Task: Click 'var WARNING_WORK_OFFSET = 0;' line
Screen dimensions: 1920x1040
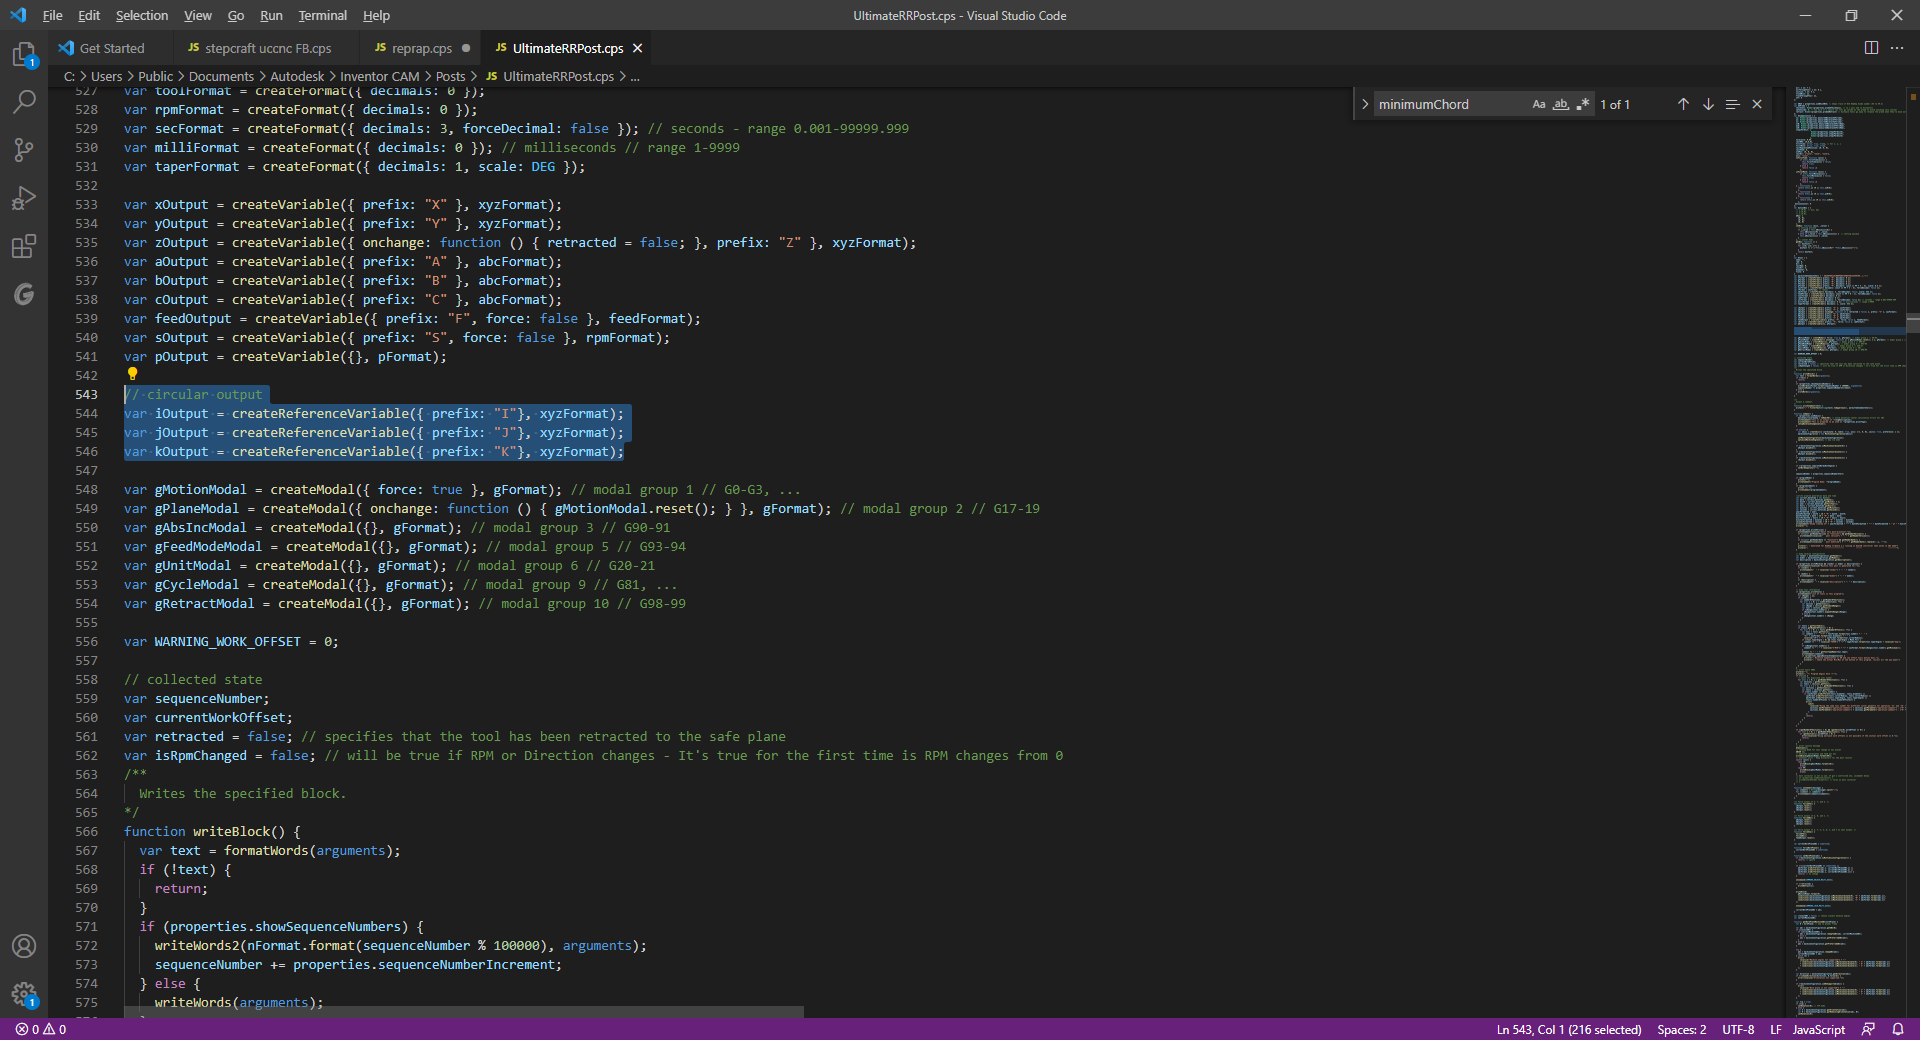Action: point(231,642)
